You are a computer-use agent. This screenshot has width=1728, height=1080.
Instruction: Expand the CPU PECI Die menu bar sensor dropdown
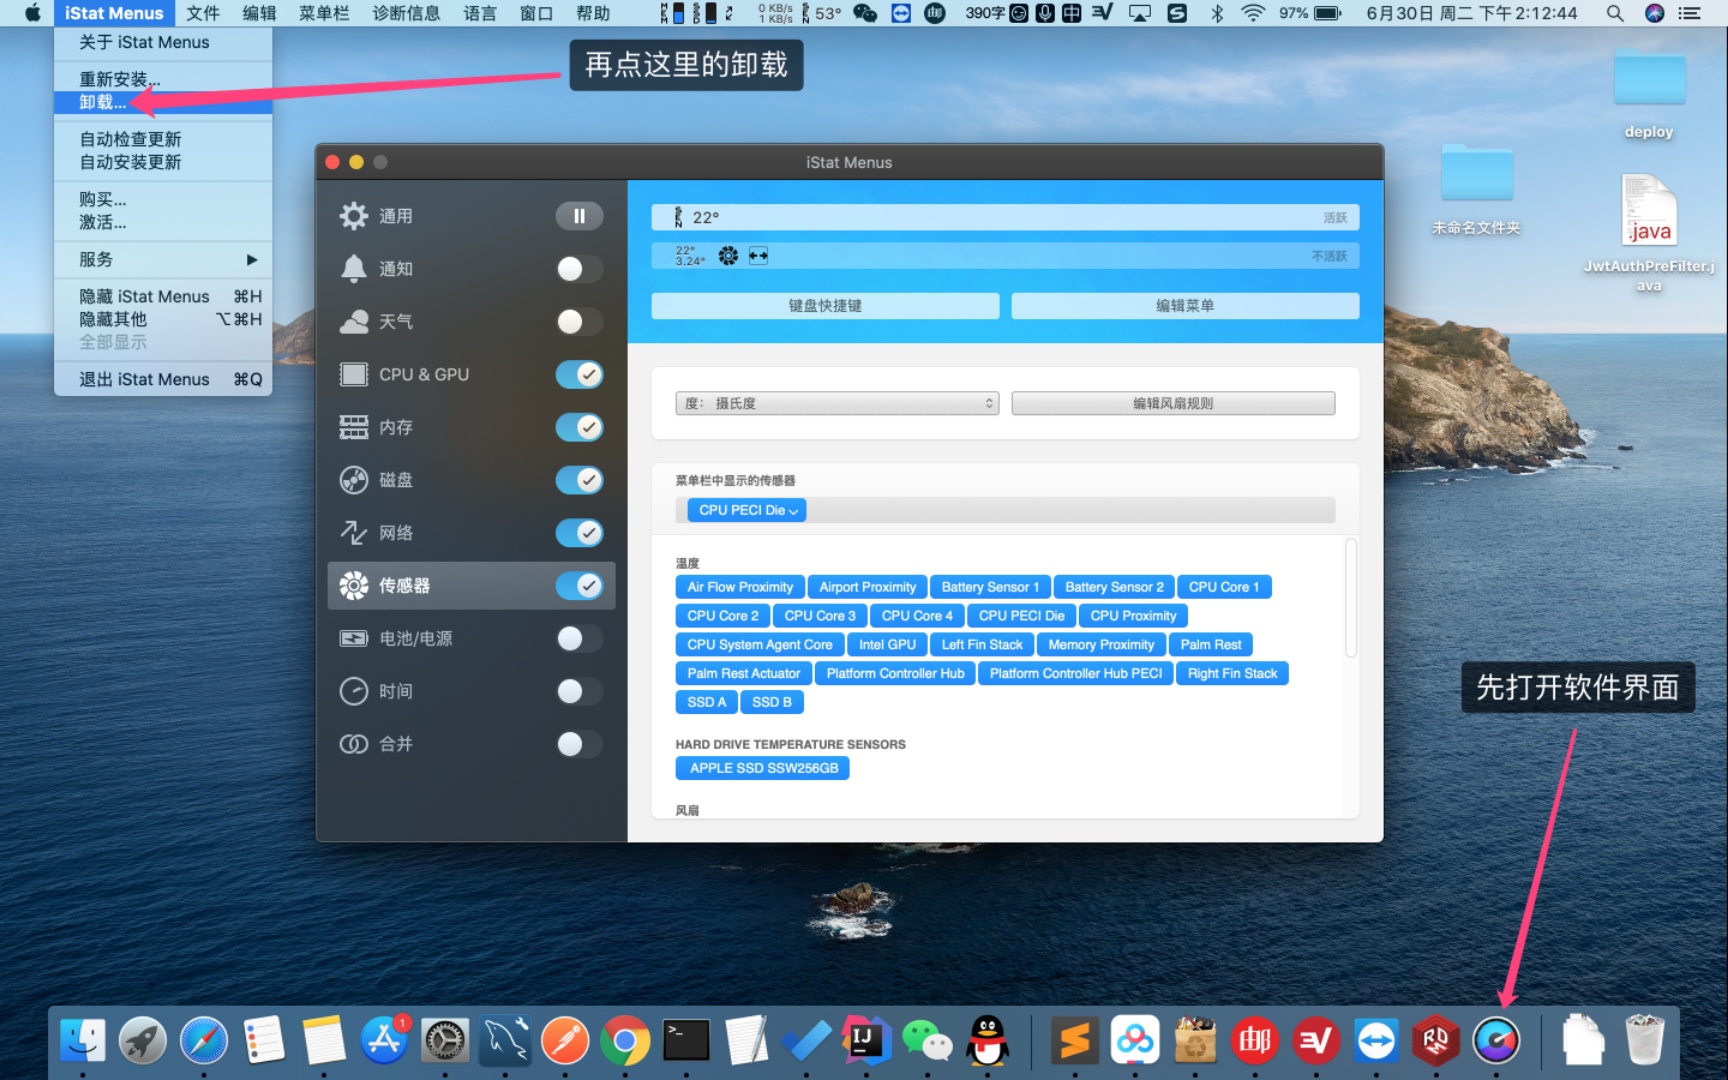point(747,510)
